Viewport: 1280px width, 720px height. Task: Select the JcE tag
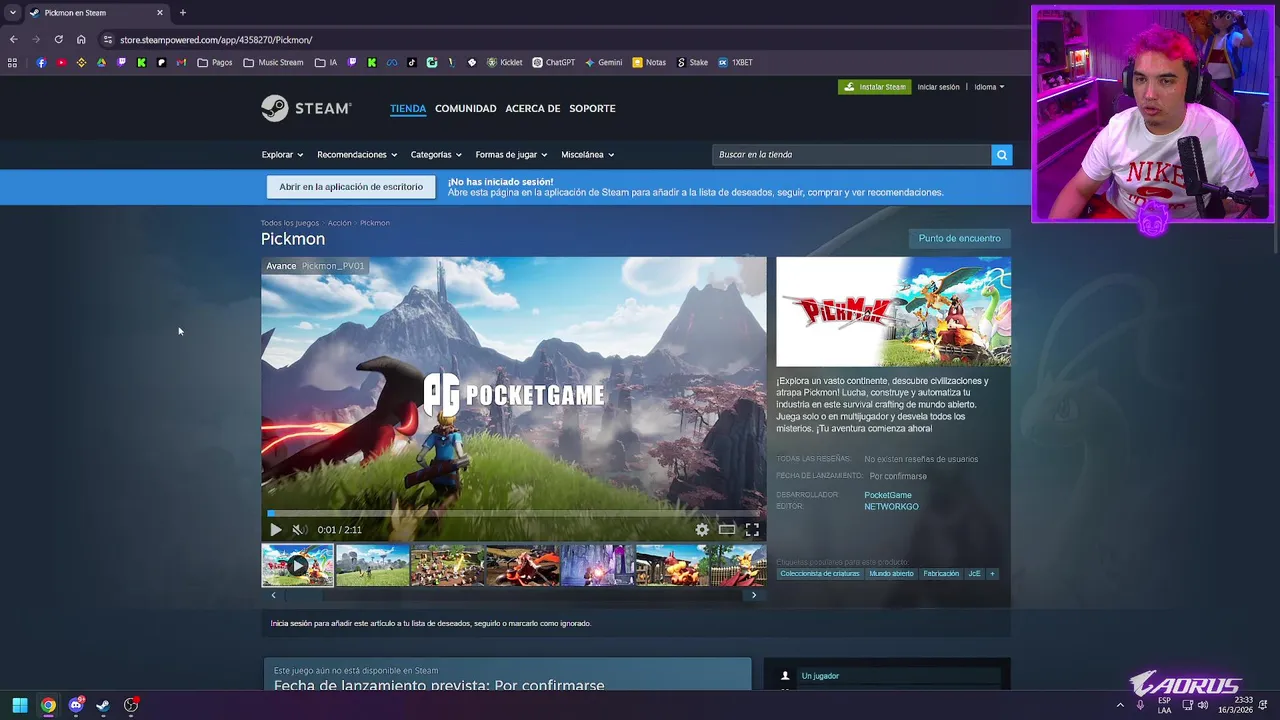point(974,574)
